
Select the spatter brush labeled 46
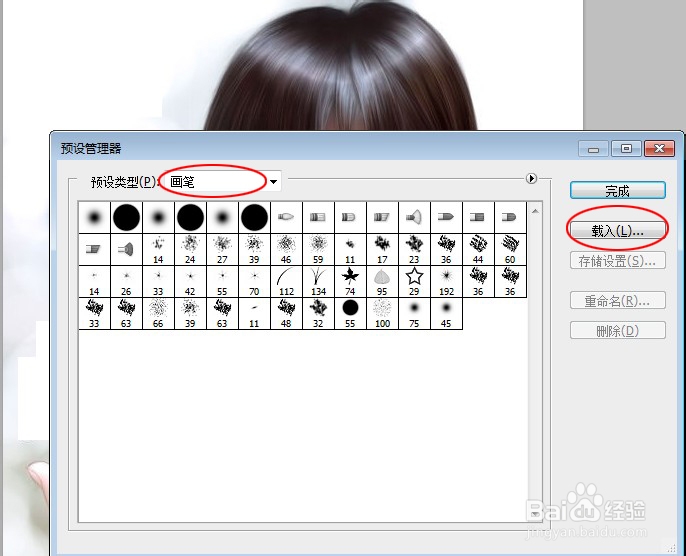click(x=286, y=249)
